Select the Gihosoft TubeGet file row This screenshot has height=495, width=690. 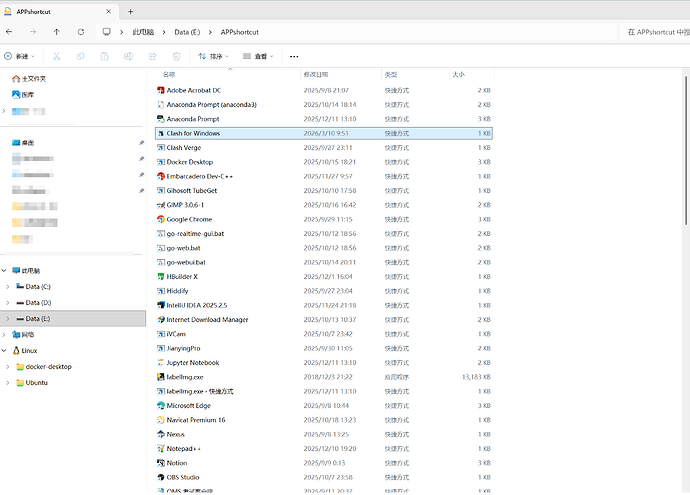coord(324,191)
